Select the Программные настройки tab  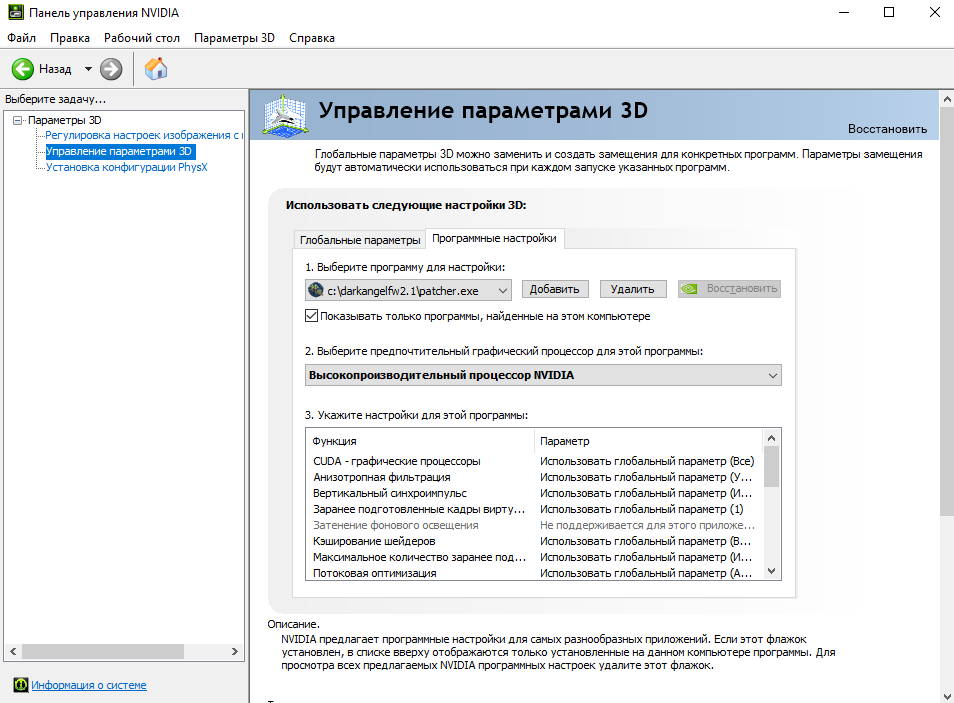(x=494, y=238)
